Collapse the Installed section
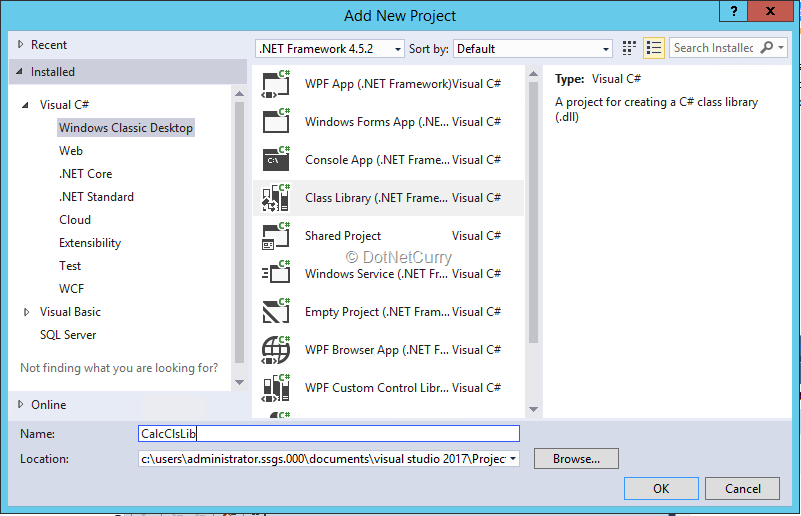This screenshot has width=801, height=516. [19, 72]
